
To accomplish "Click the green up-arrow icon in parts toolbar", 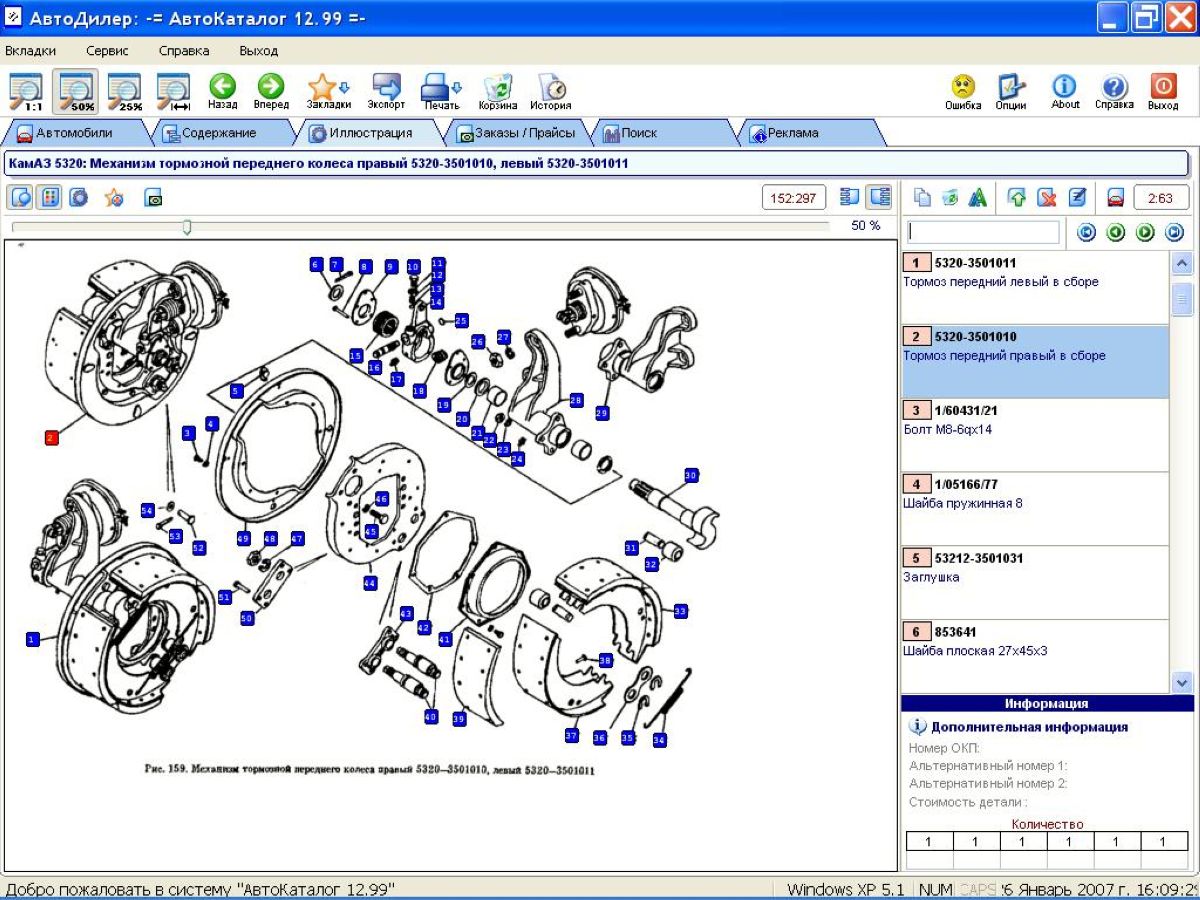I will tap(1017, 198).
